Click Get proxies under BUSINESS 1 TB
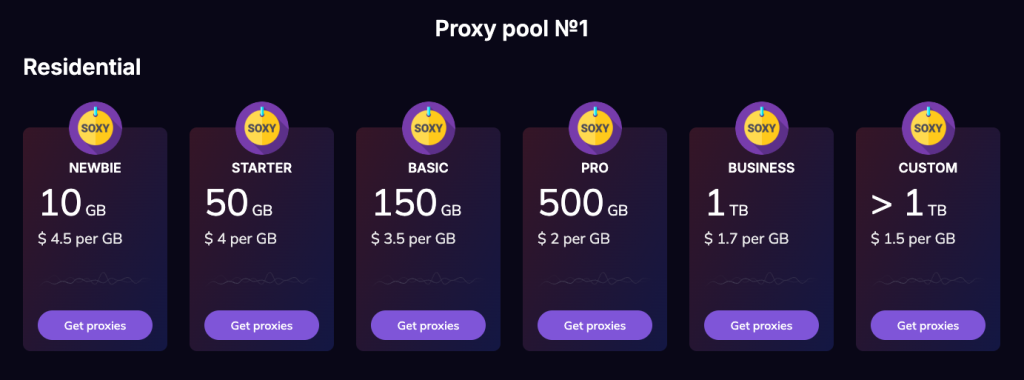This screenshot has width=1024, height=380. (761, 325)
